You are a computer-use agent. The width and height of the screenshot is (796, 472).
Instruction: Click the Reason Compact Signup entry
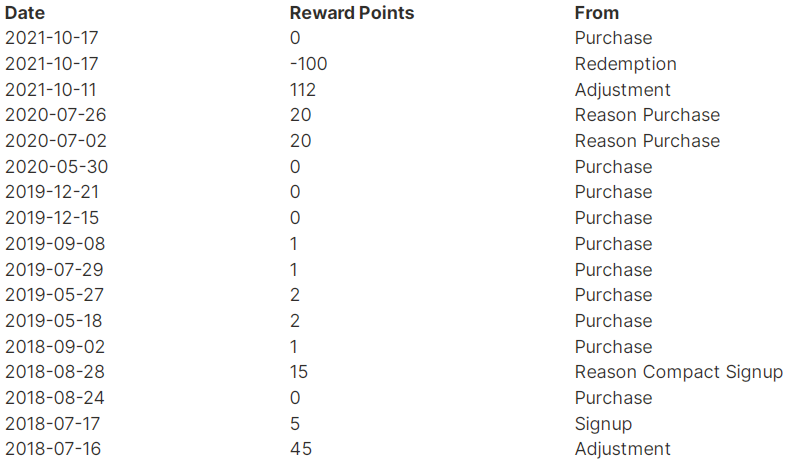679,372
